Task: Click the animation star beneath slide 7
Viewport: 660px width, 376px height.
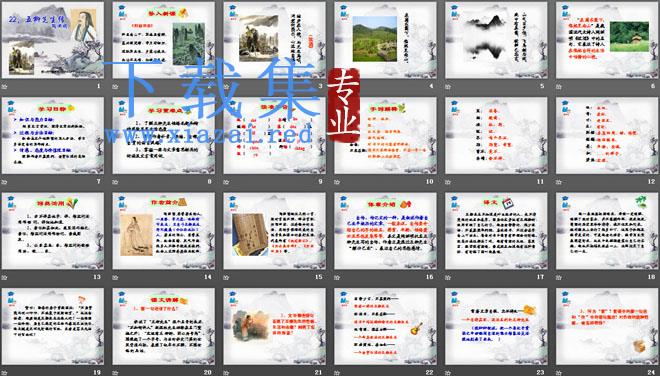Action: tap(5, 182)
